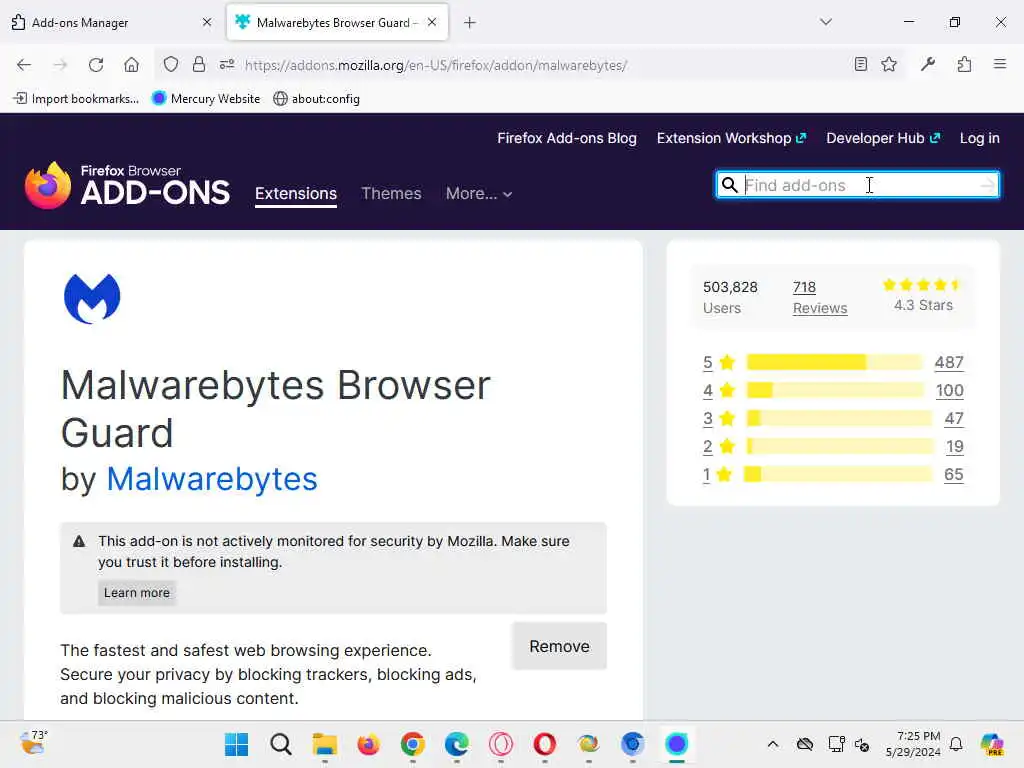The image size is (1024, 768).
Task: Click the Firefox Browser ADD-ONS logo
Action: click(x=127, y=185)
